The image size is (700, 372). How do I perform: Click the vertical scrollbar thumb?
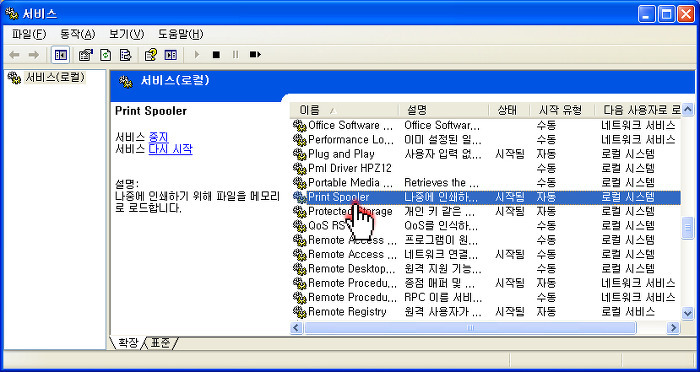(x=688, y=229)
